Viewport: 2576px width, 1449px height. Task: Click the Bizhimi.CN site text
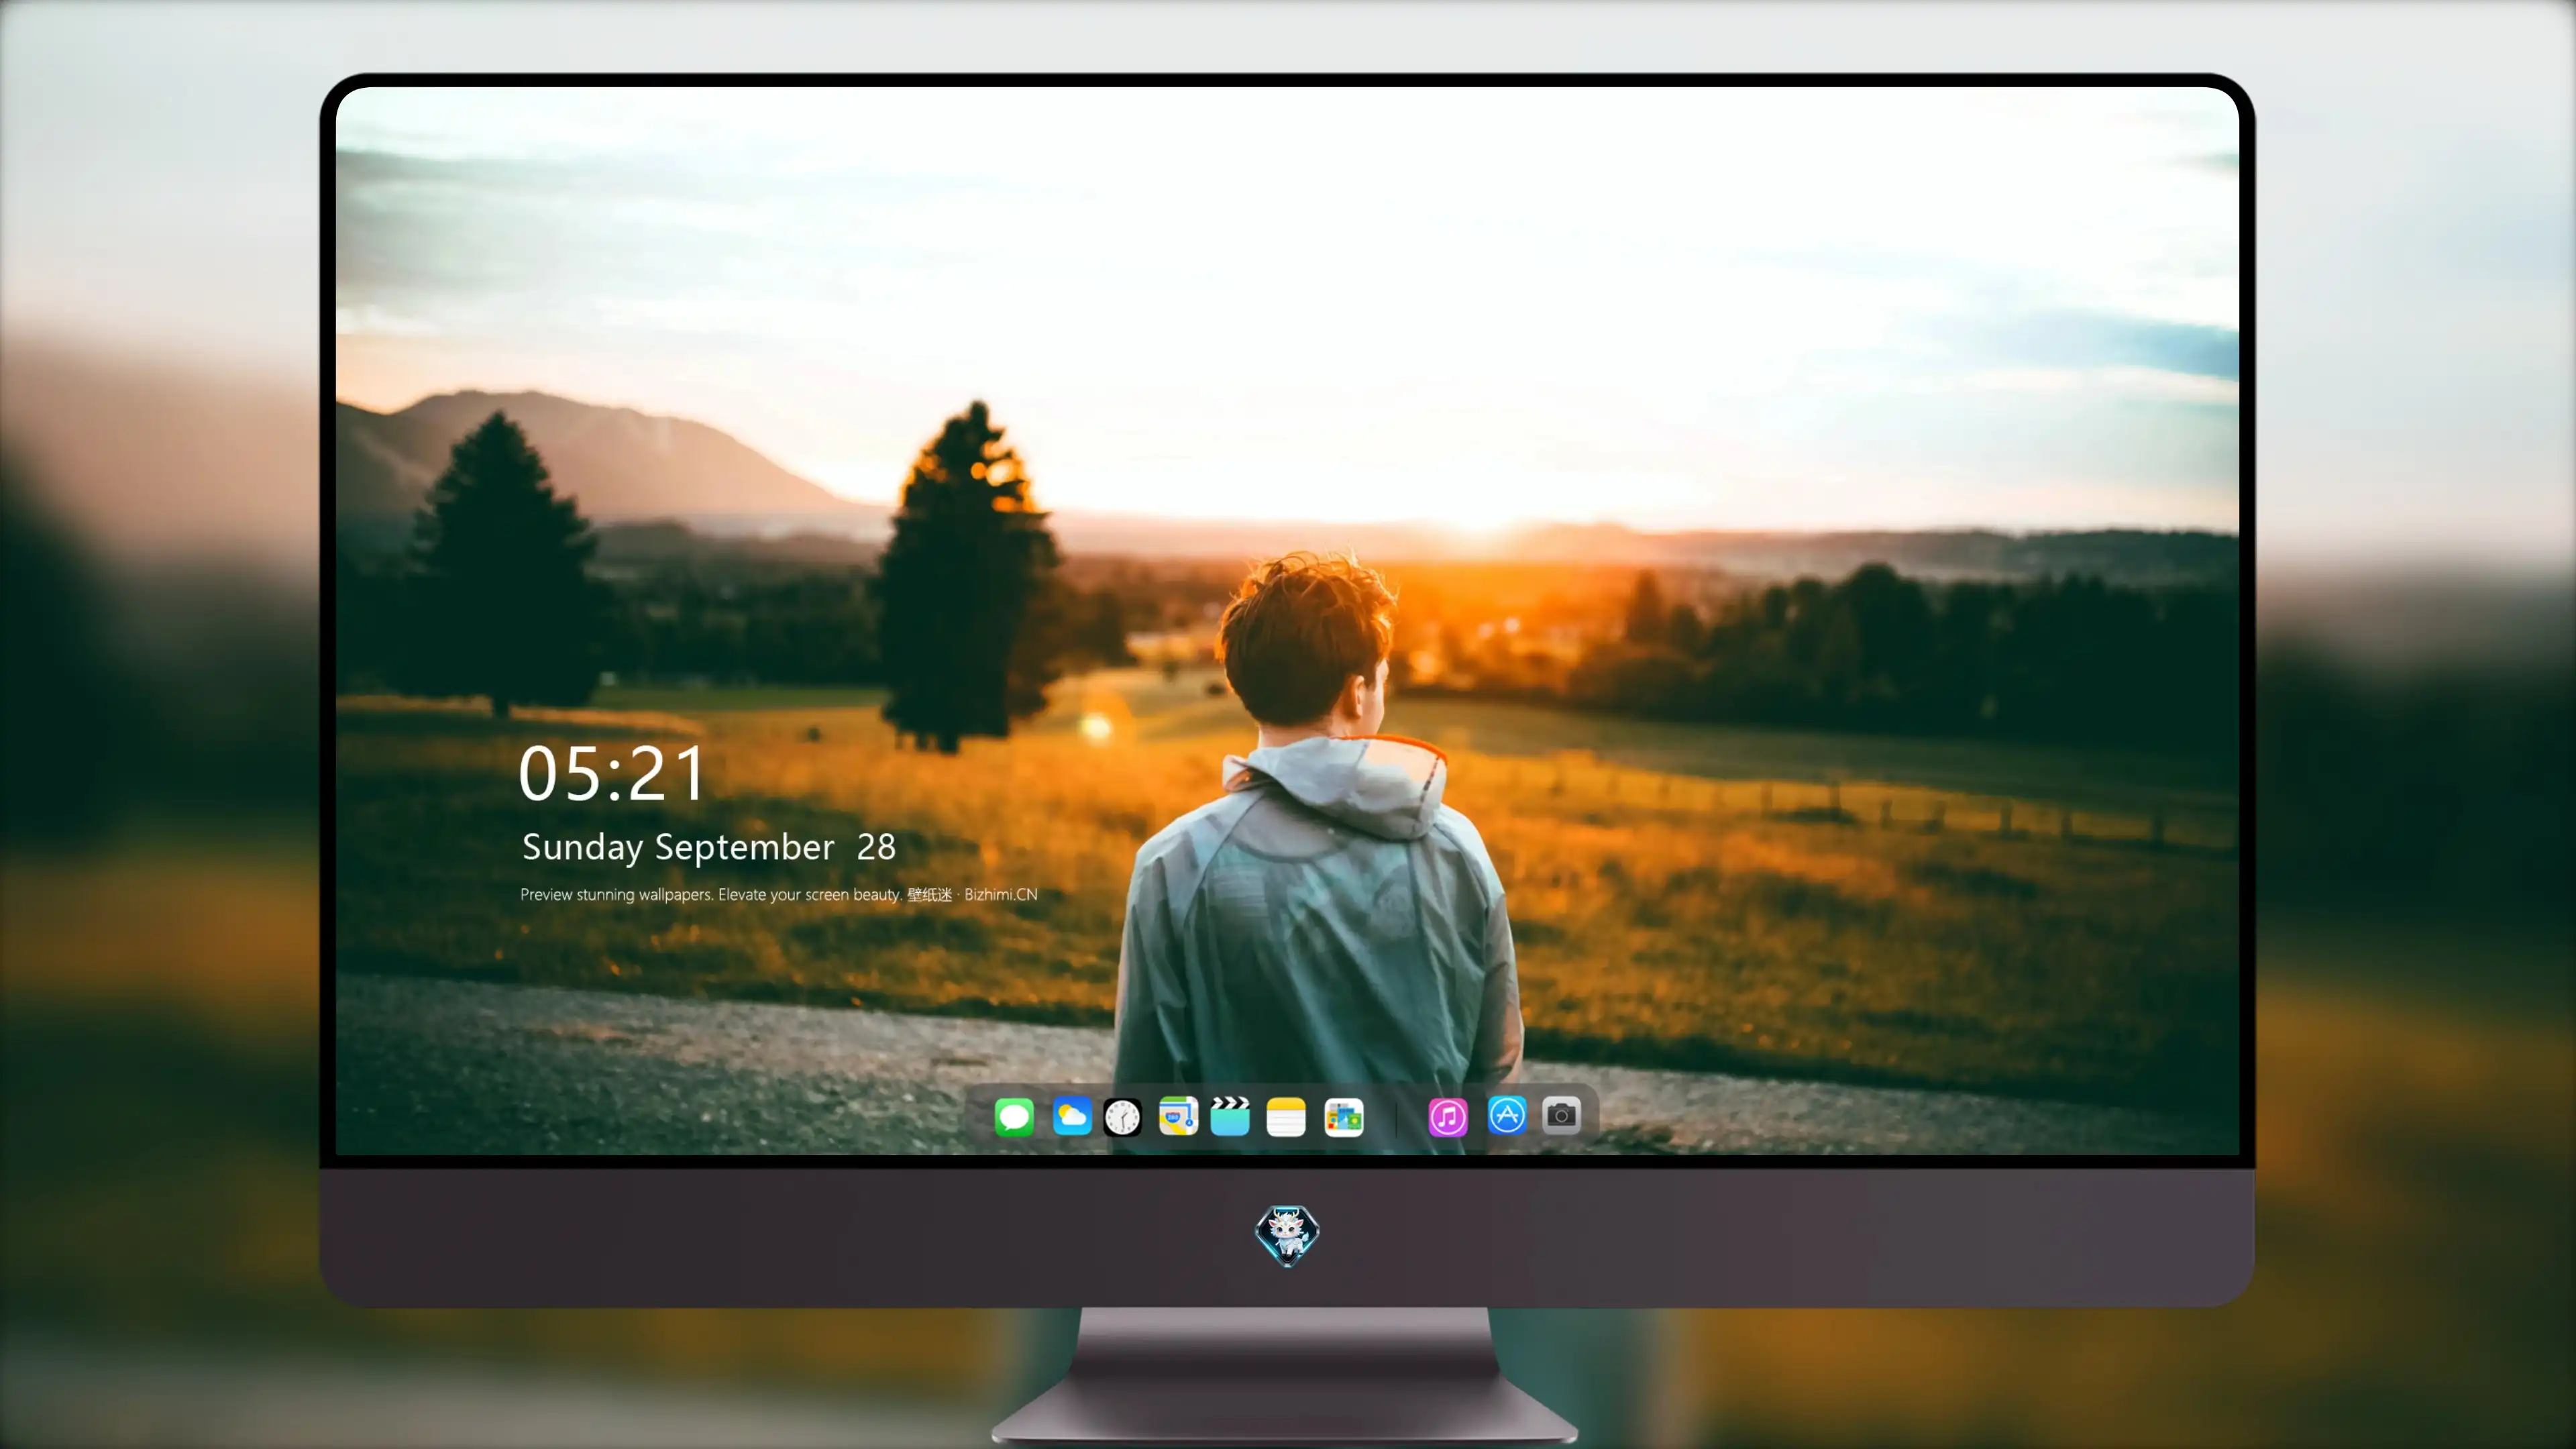click(1001, 894)
